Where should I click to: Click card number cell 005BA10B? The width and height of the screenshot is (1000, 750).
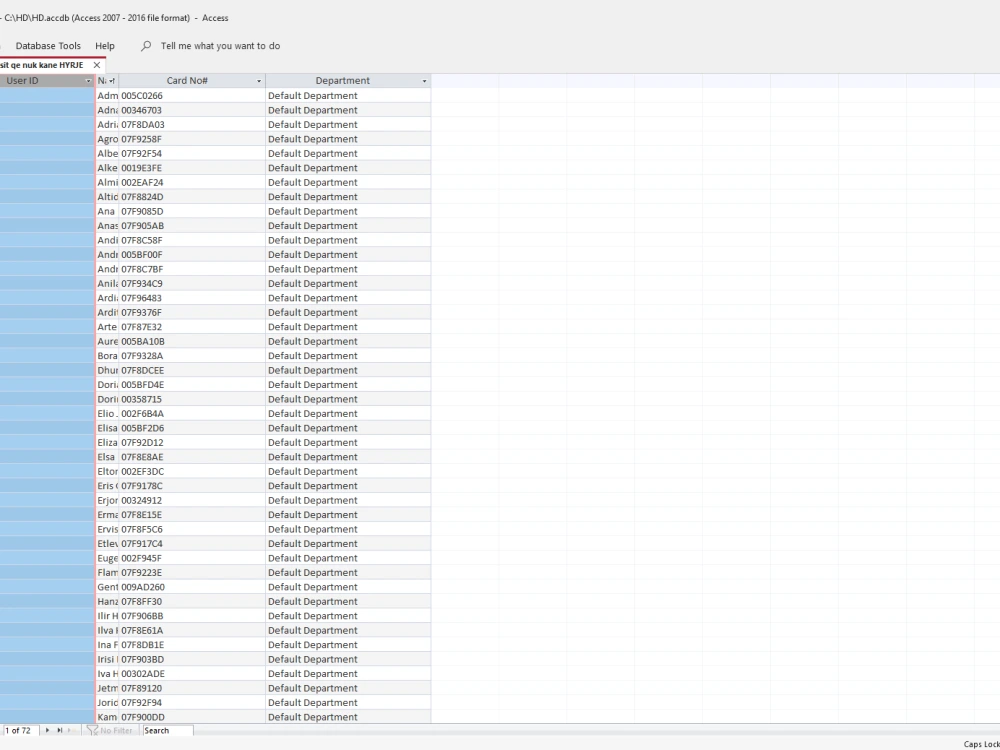(192, 341)
